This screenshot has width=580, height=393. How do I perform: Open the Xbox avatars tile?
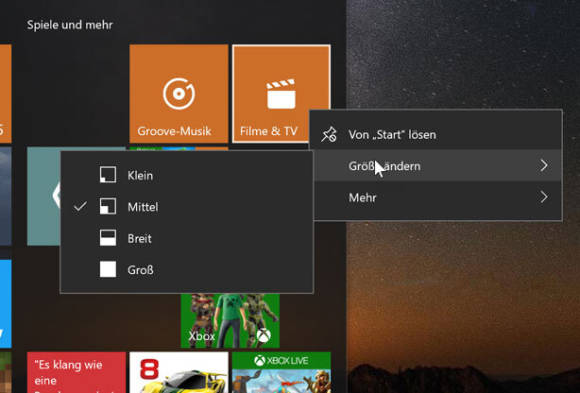point(230,321)
